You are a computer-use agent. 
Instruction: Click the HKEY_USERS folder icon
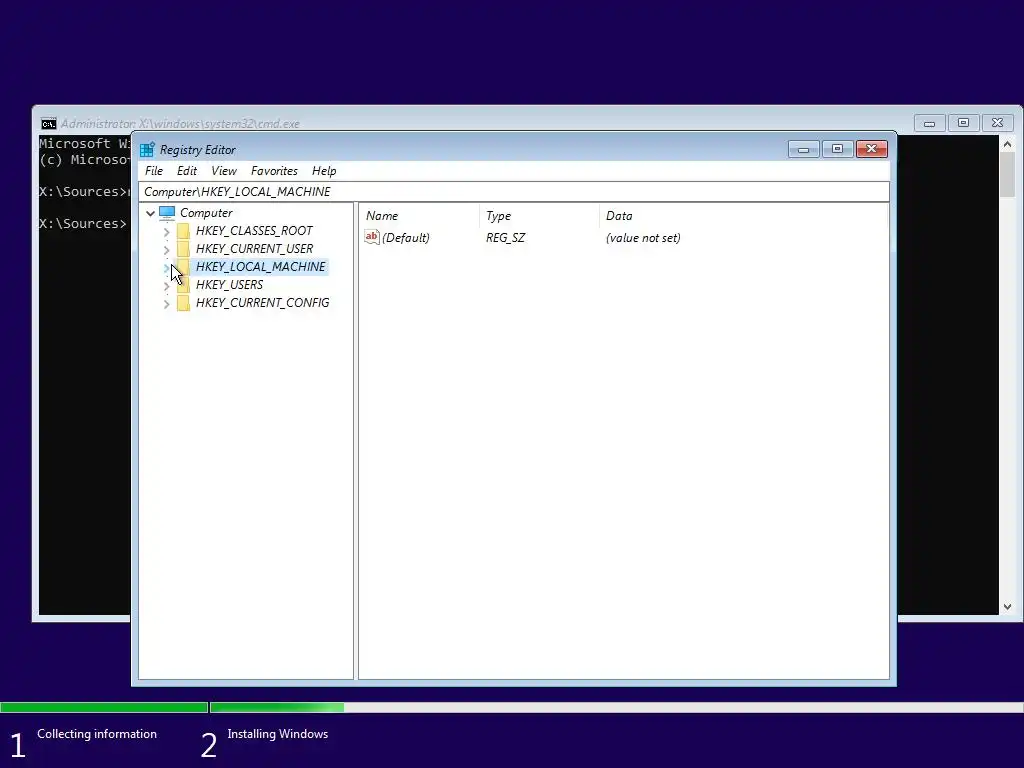[184, 285]
